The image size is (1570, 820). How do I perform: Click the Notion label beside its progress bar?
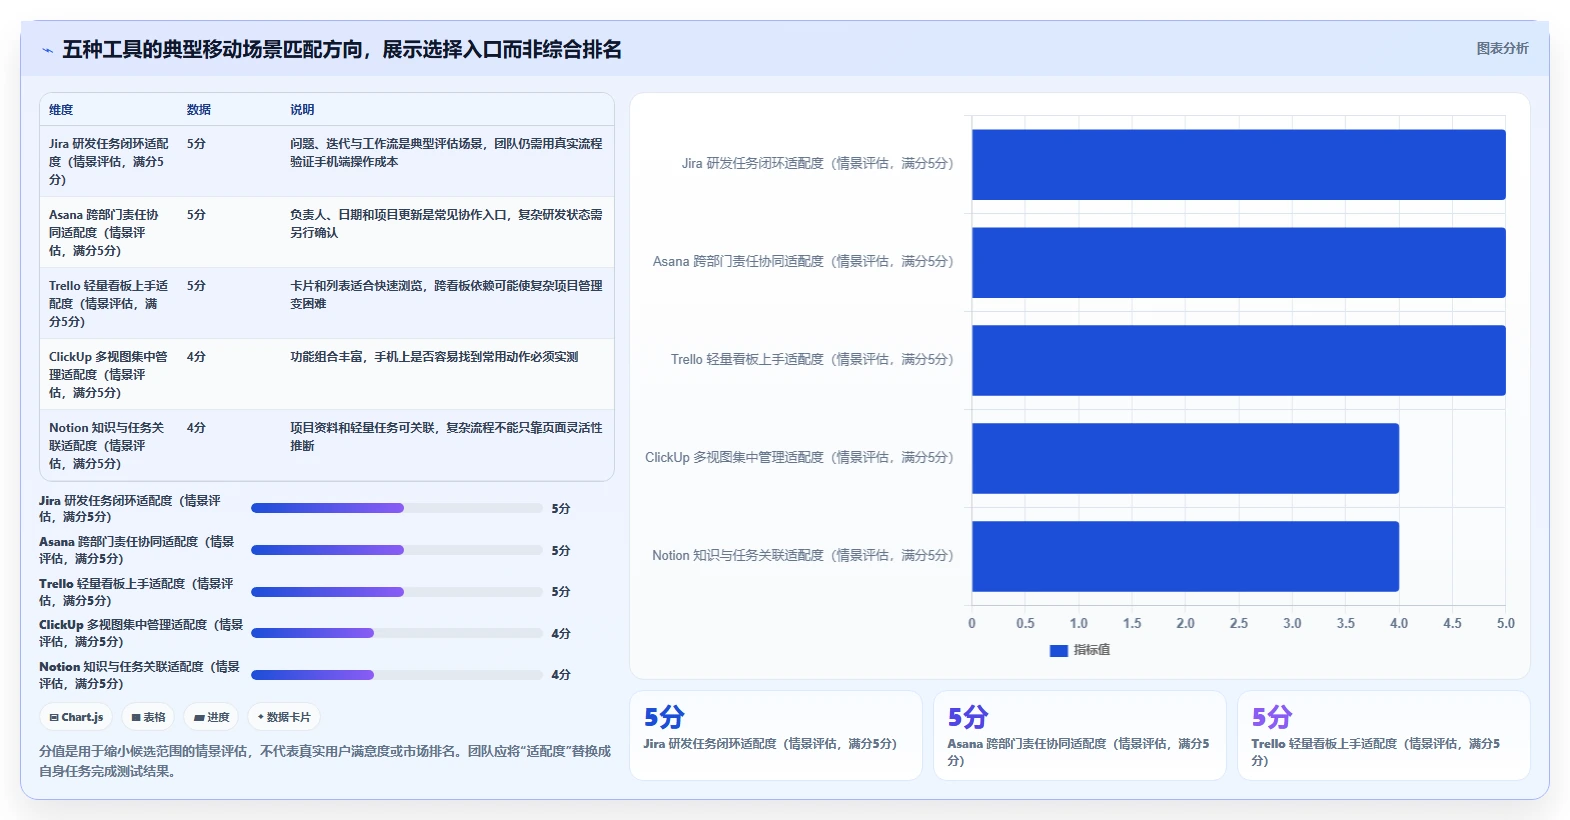click(140, 675)
